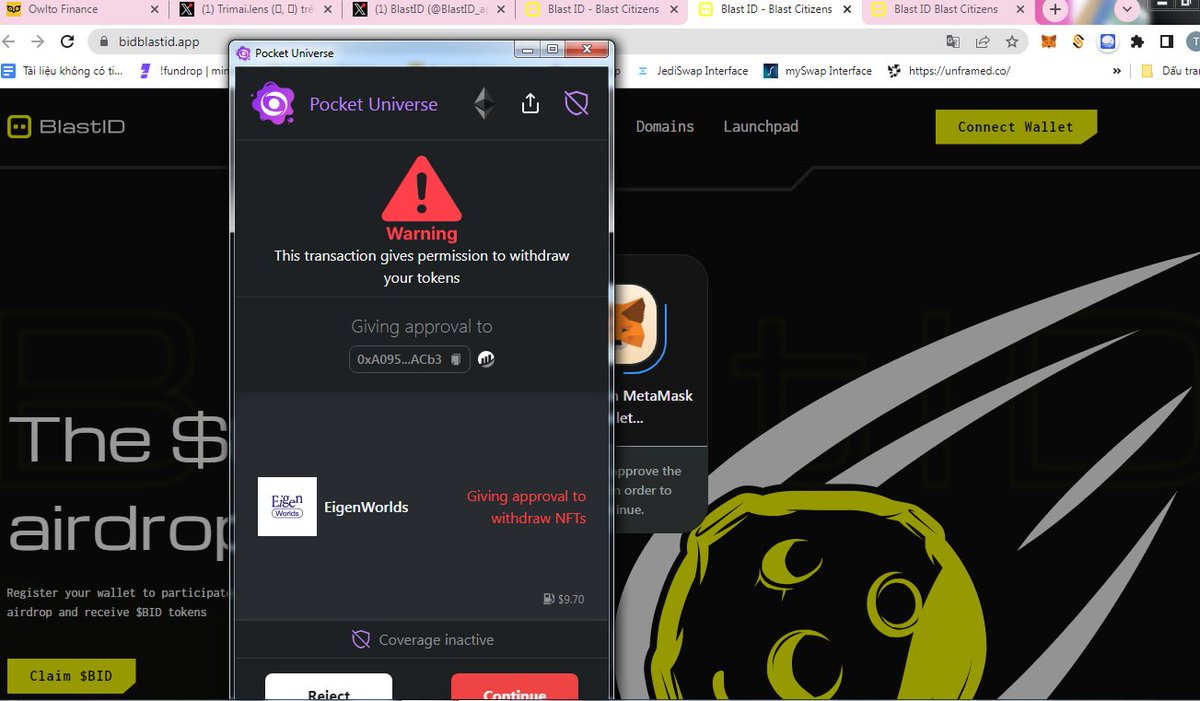The image size is (1200, 701).
Task: Open the profile avatar T
Action: [1193, 42]
